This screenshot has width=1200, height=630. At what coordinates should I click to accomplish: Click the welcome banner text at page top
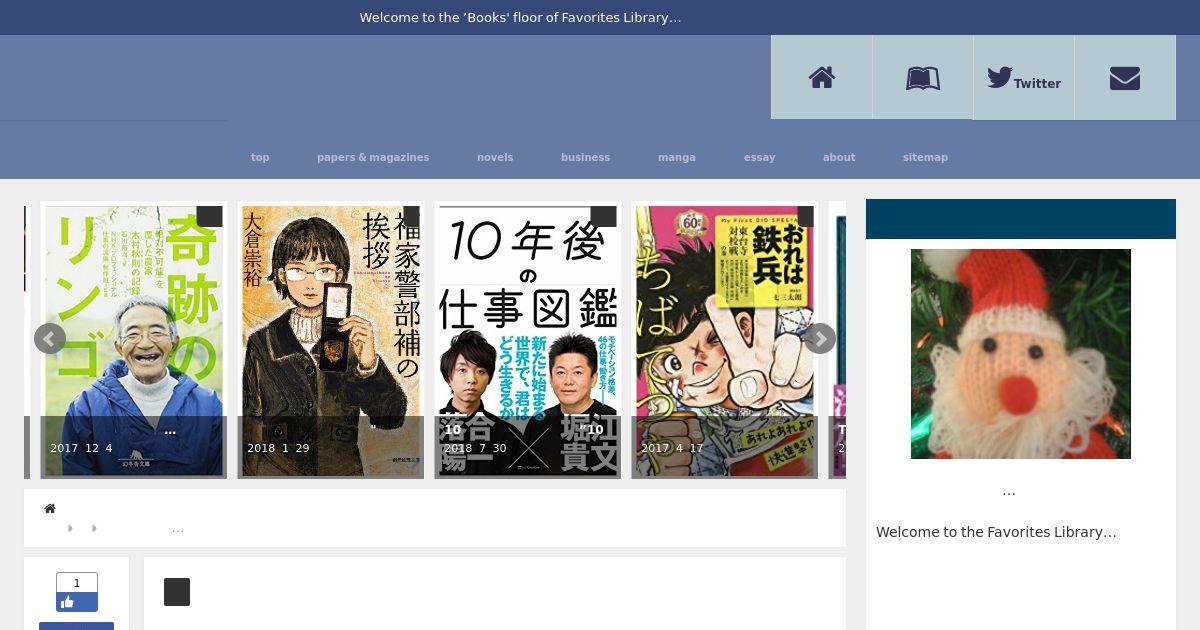click(520, 17)
